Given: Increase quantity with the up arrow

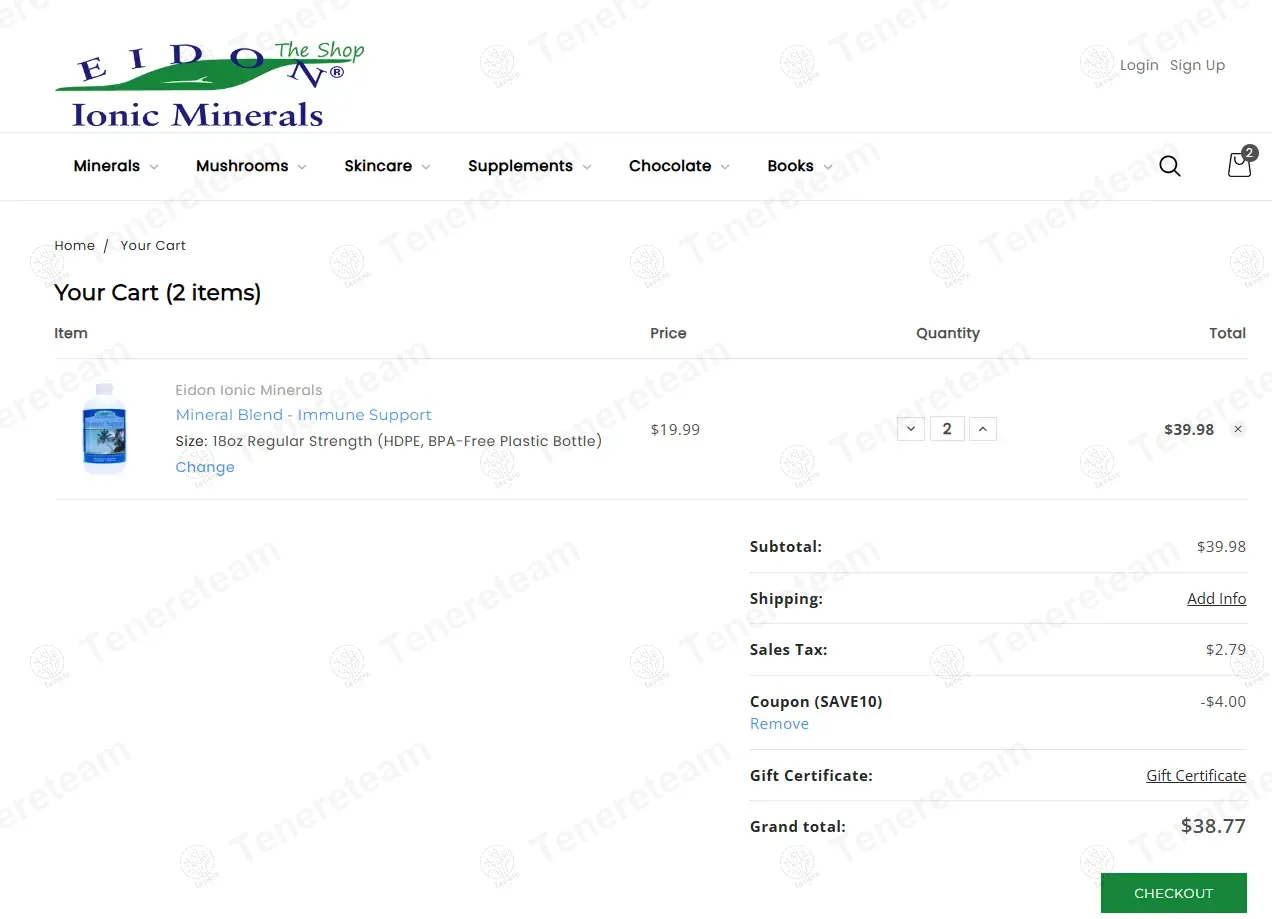Looking at the screenshot, I should (x=983, y=429).
